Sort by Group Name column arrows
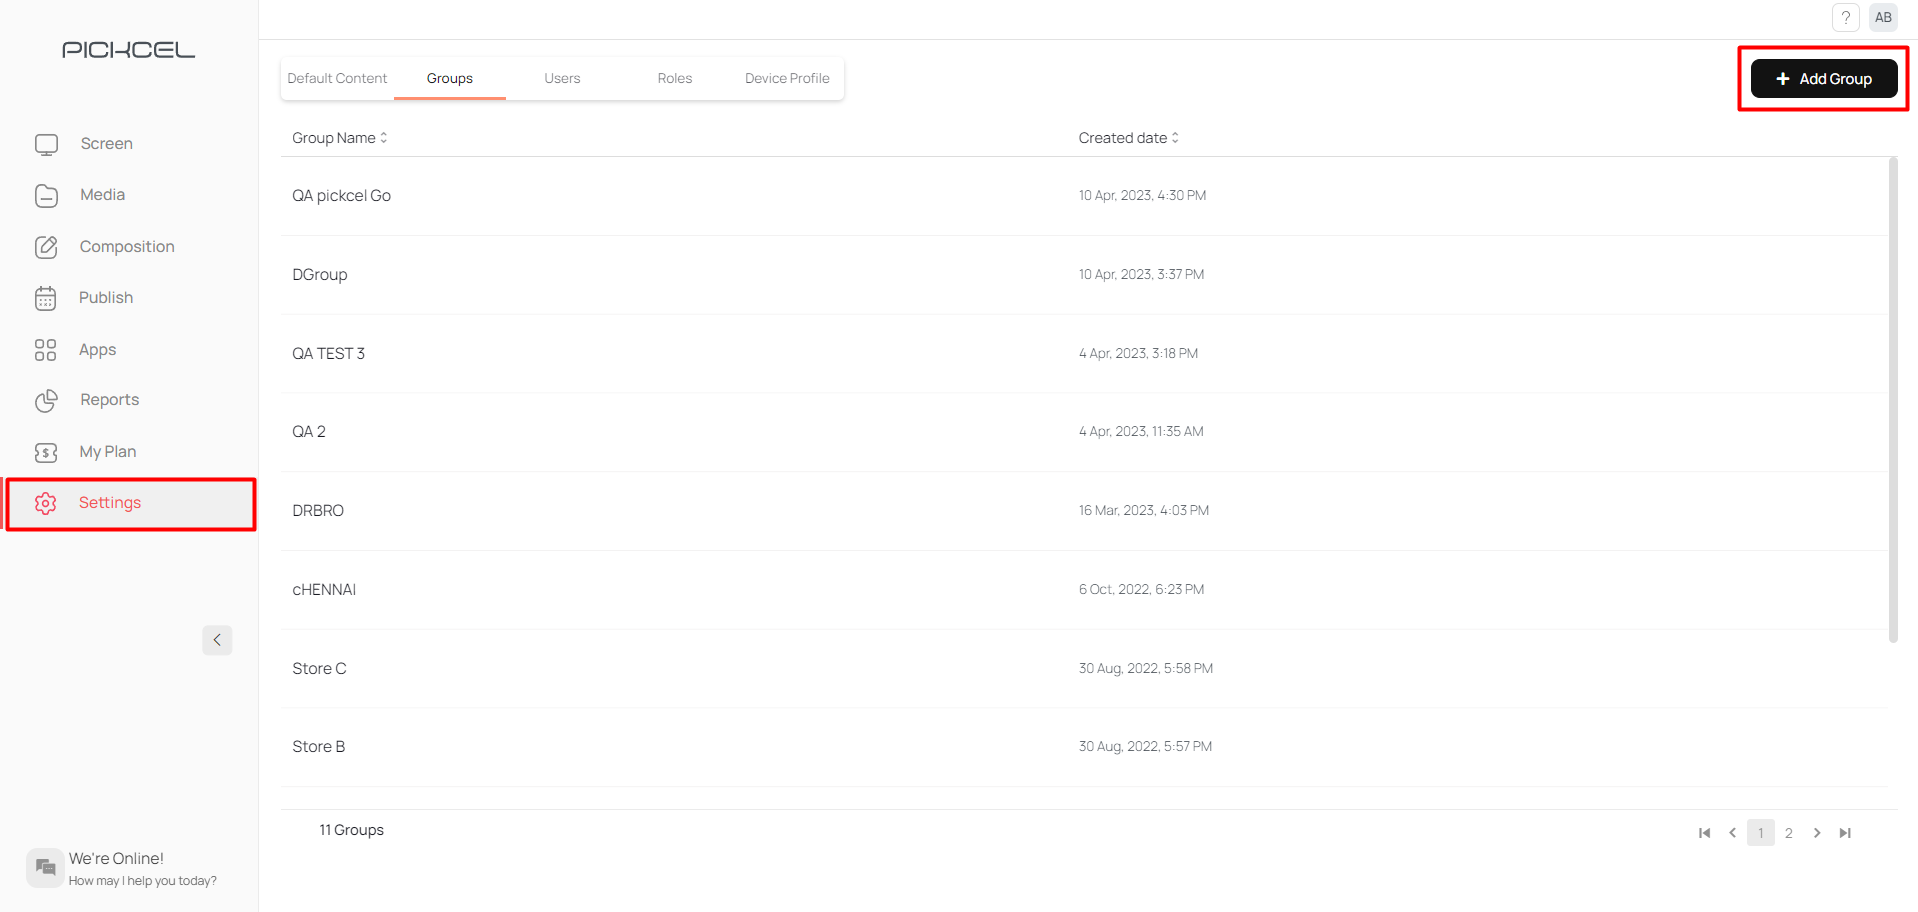This screenshot has height=912, width=1918. click(x=384, y=138)
